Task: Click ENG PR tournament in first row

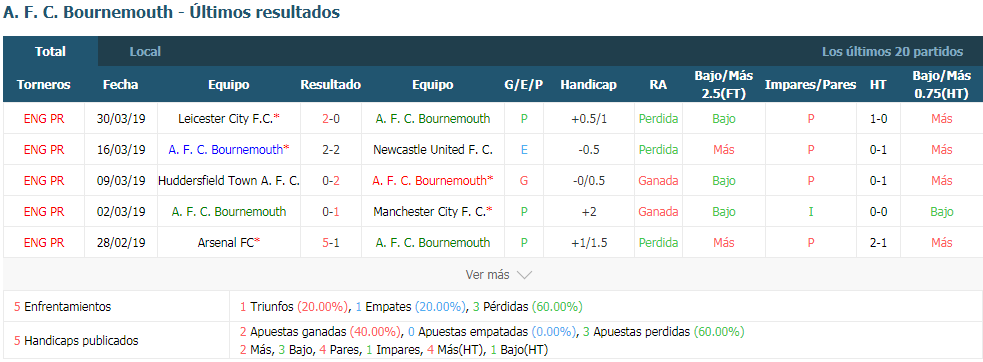Action: coord(44,119)
